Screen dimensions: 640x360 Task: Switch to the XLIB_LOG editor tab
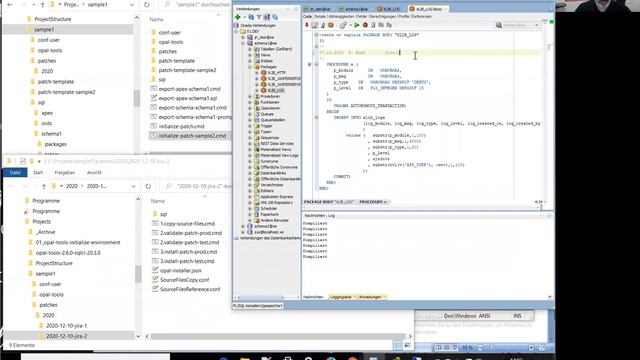tap(389, 9)
